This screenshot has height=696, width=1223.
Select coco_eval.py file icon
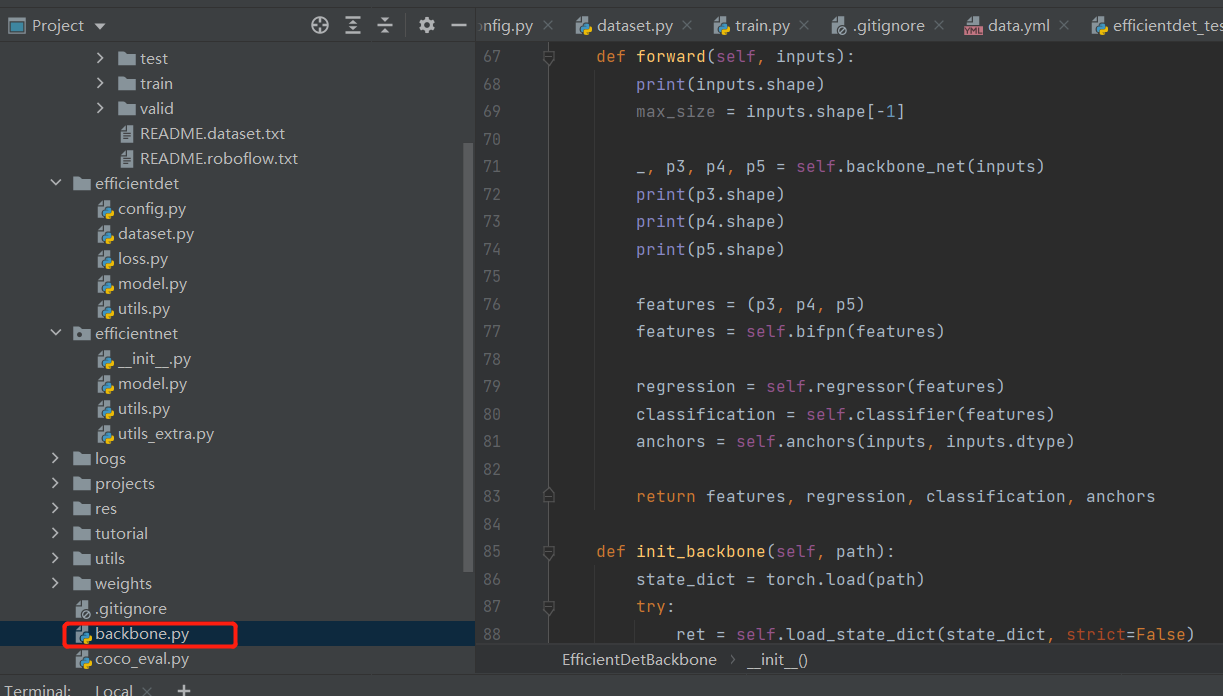coord(83,659)
